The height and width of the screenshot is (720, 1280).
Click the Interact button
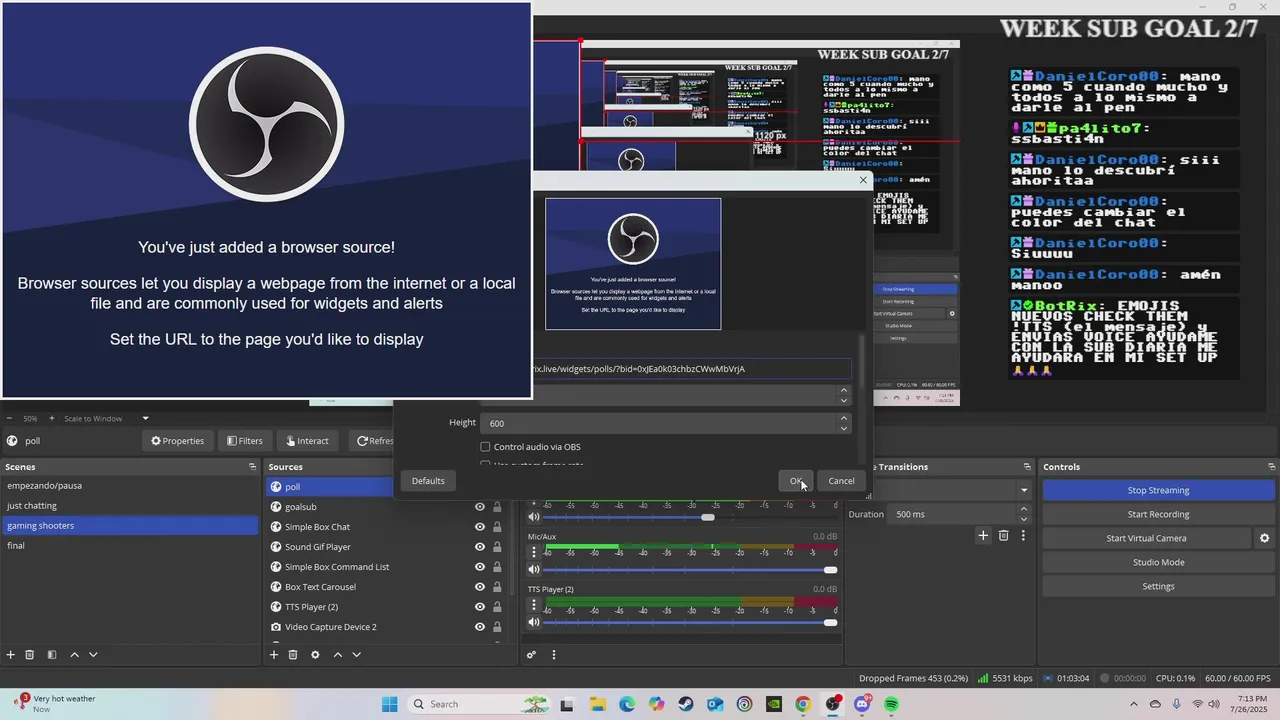tap(307, 441)
